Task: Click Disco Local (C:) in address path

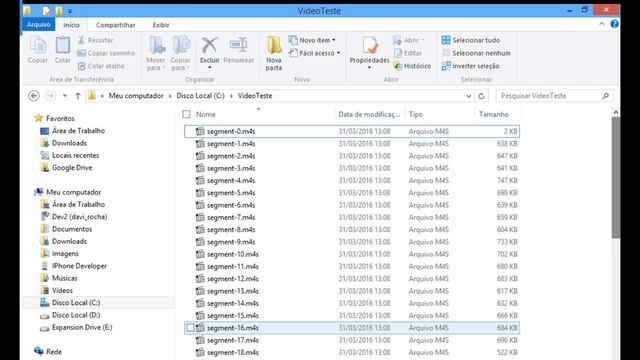Action: 200,96
